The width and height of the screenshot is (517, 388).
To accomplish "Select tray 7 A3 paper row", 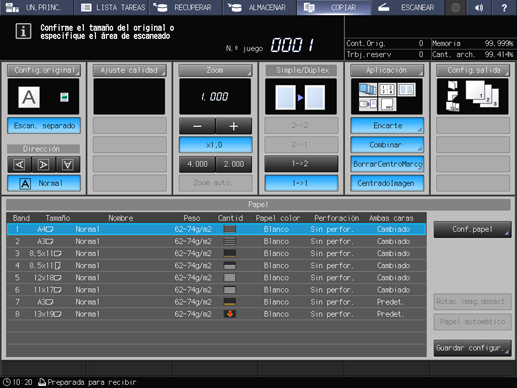I will pos(216,302).
